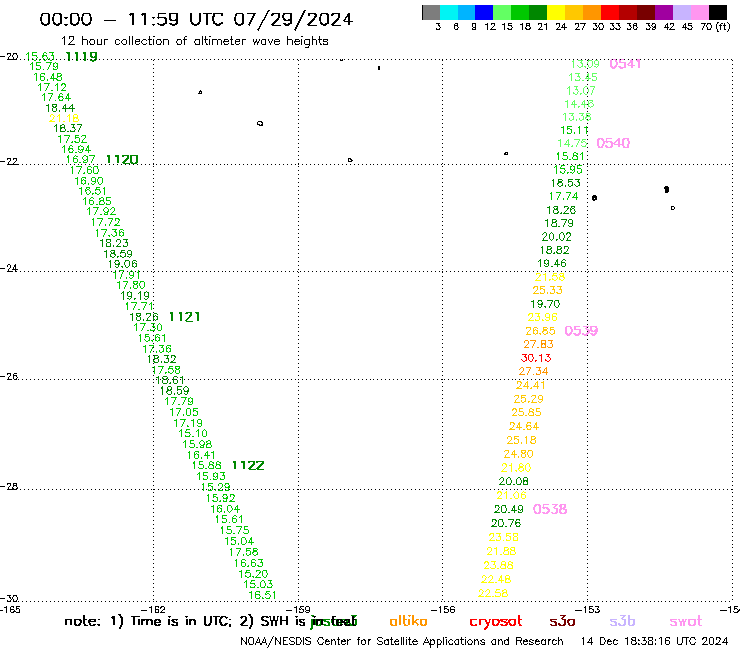740x650 pixels.
Task: Click the -24 latitude axis label
Action: coord(9,268)
